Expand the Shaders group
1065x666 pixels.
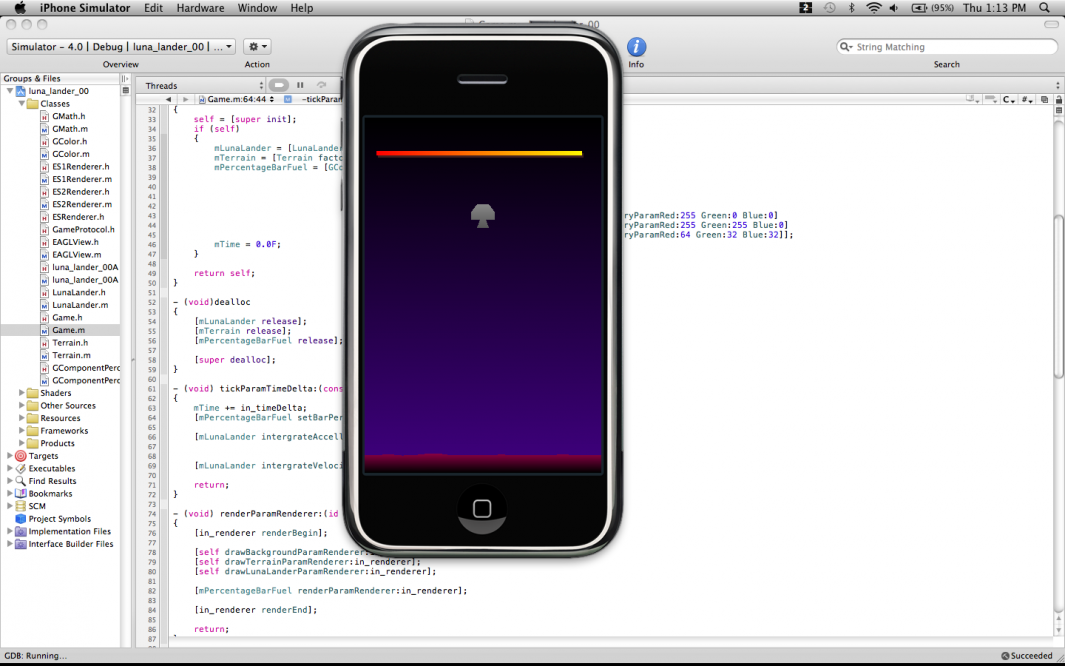[x=22, y=393]
